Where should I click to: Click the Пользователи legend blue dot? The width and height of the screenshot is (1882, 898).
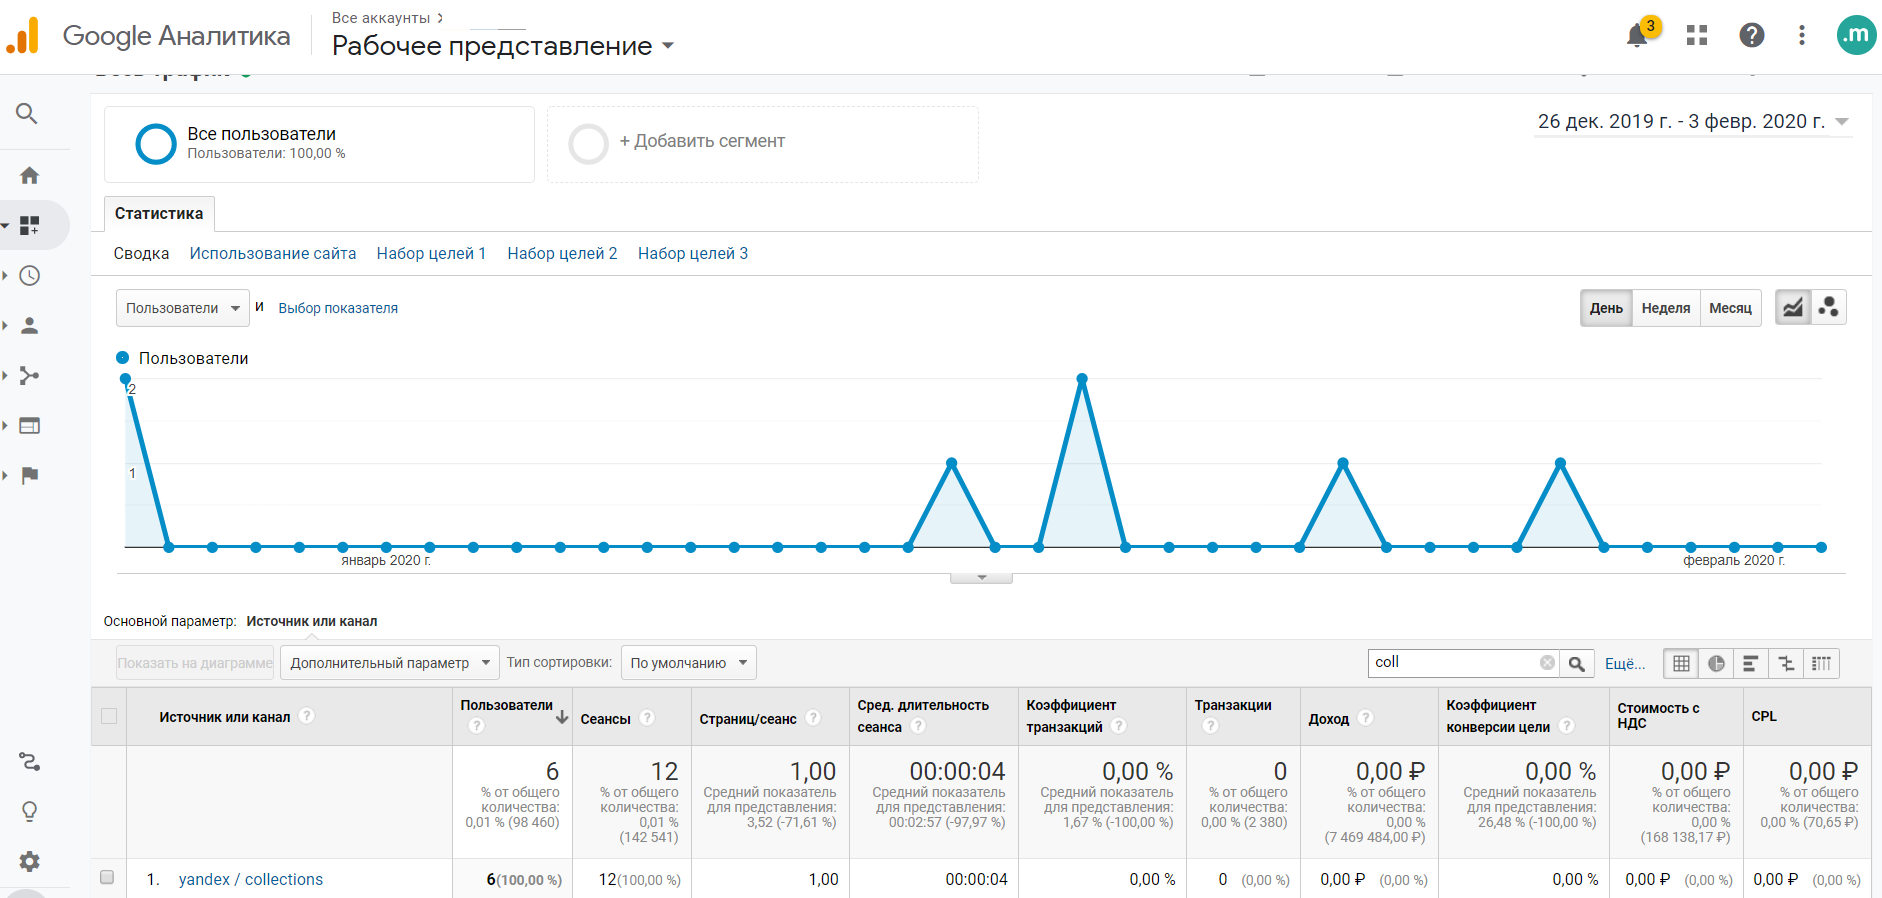click(123, 358)
